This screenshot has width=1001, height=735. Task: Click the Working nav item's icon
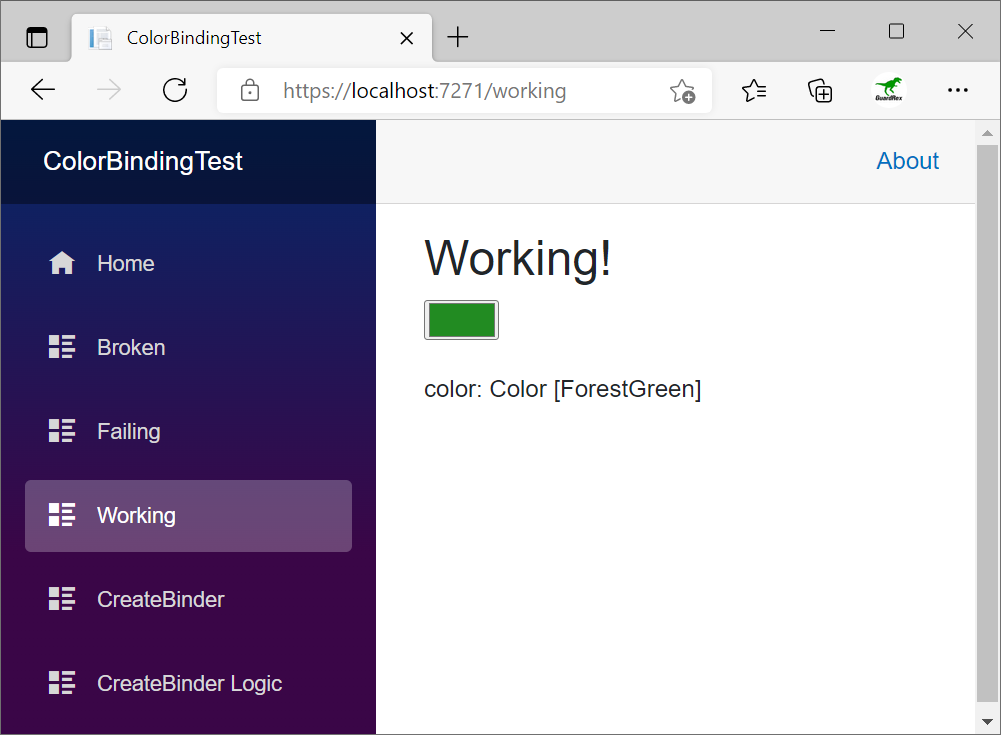coord(61,515)
